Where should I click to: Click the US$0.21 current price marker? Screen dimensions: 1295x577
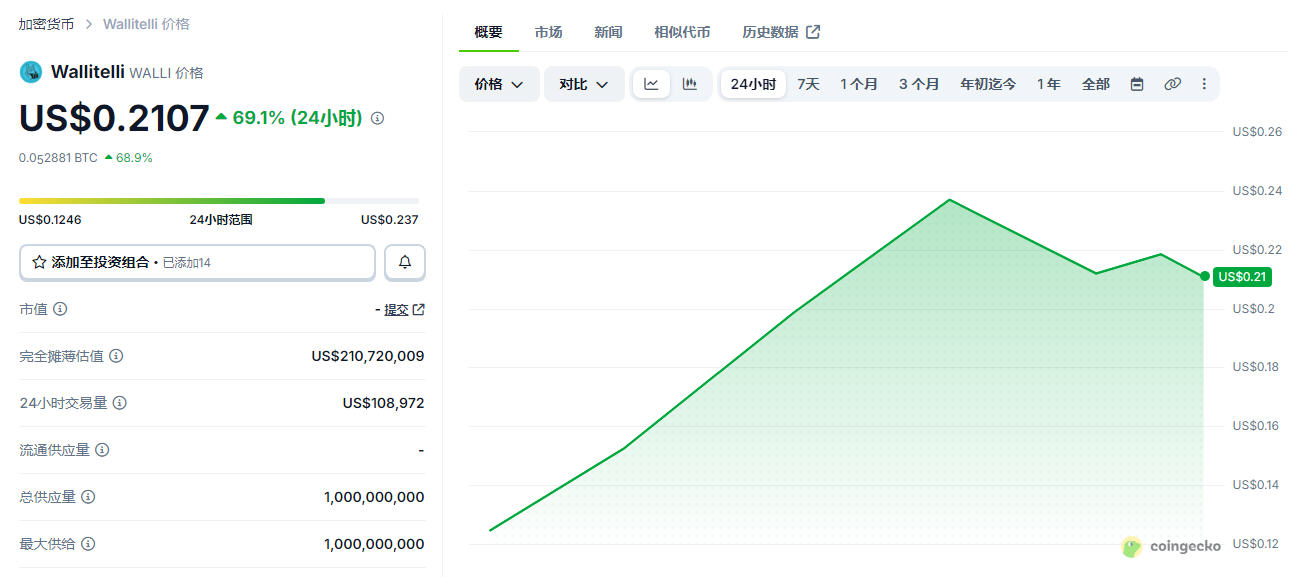point(1242,277)
